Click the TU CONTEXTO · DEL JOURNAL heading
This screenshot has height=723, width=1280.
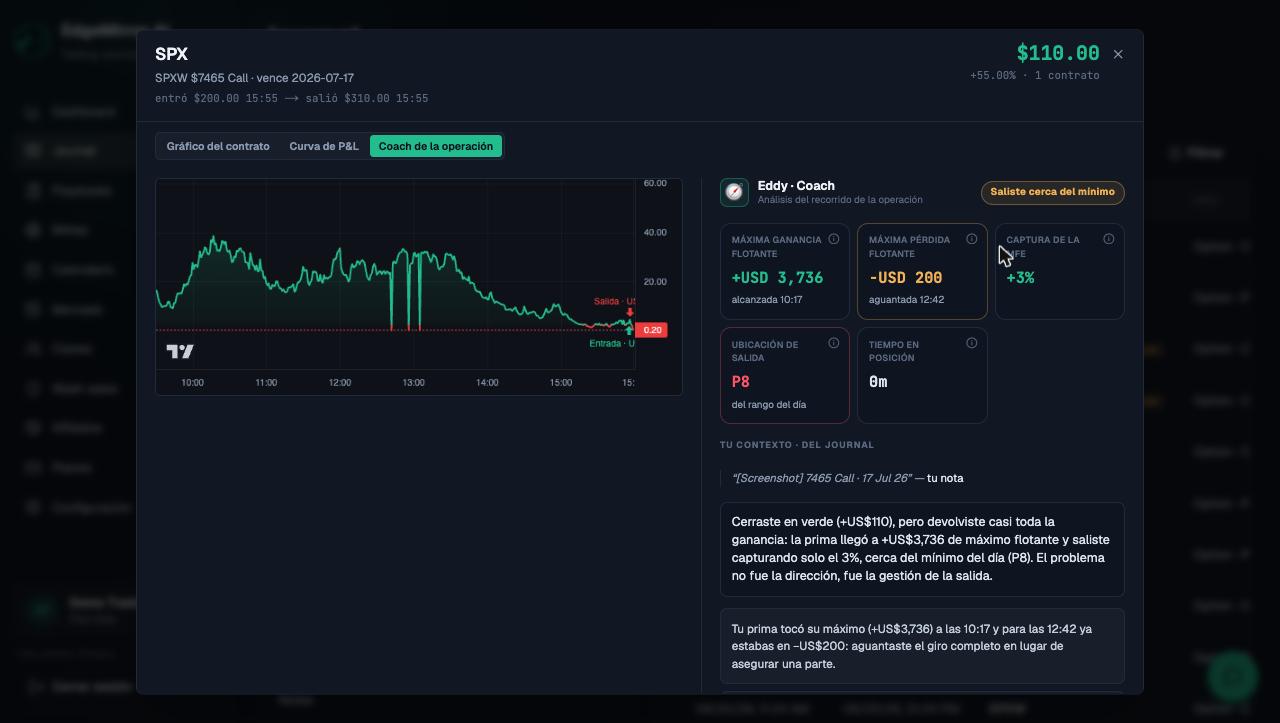(x=797, y=445)
